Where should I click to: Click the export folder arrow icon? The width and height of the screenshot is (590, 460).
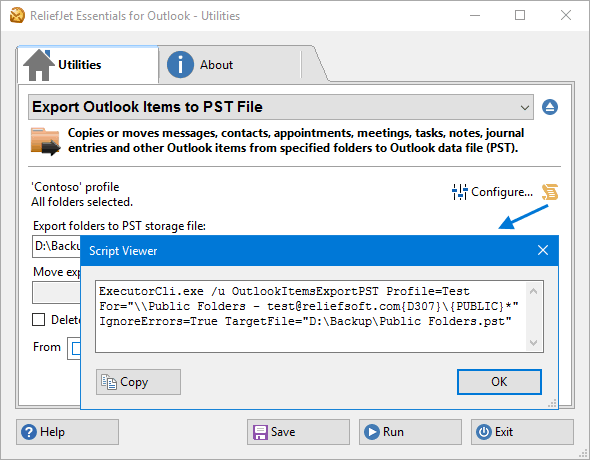46,141
